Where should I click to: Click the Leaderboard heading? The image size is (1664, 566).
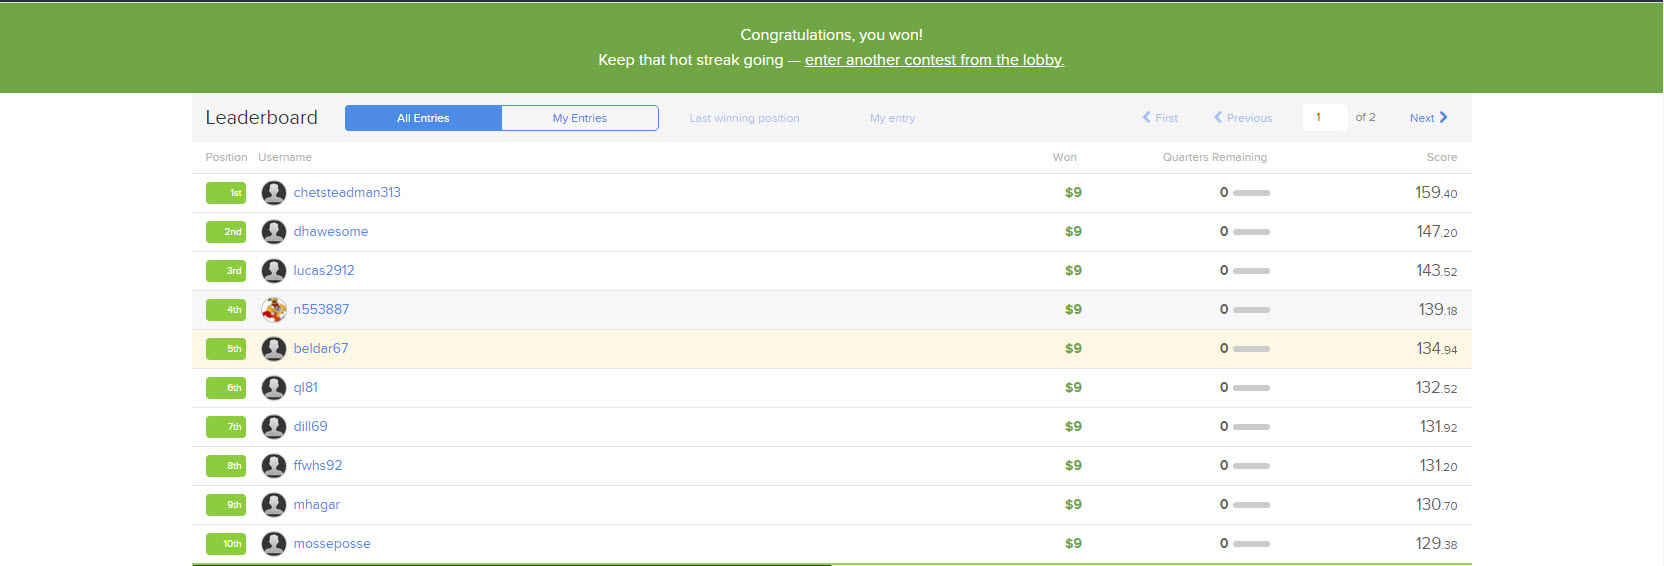click(261, 118)
